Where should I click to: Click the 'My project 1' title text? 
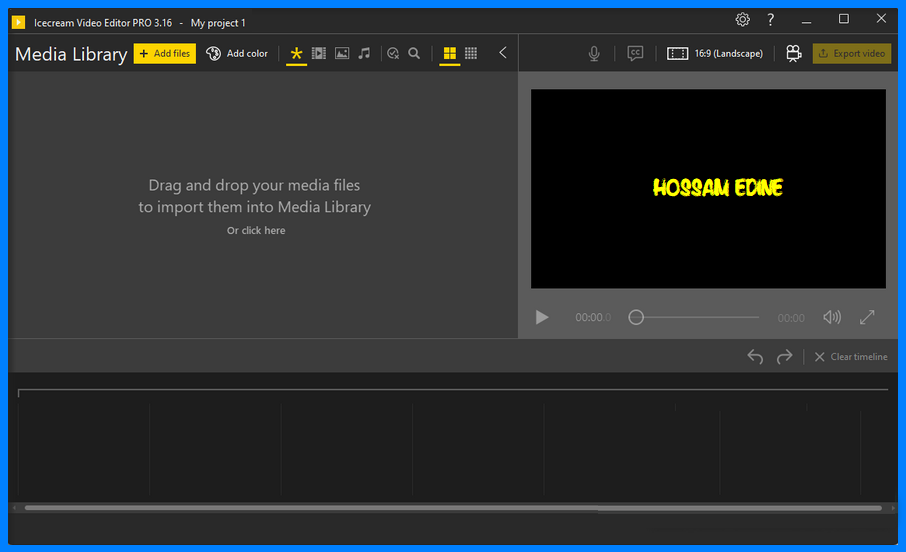tap(218, 23)
